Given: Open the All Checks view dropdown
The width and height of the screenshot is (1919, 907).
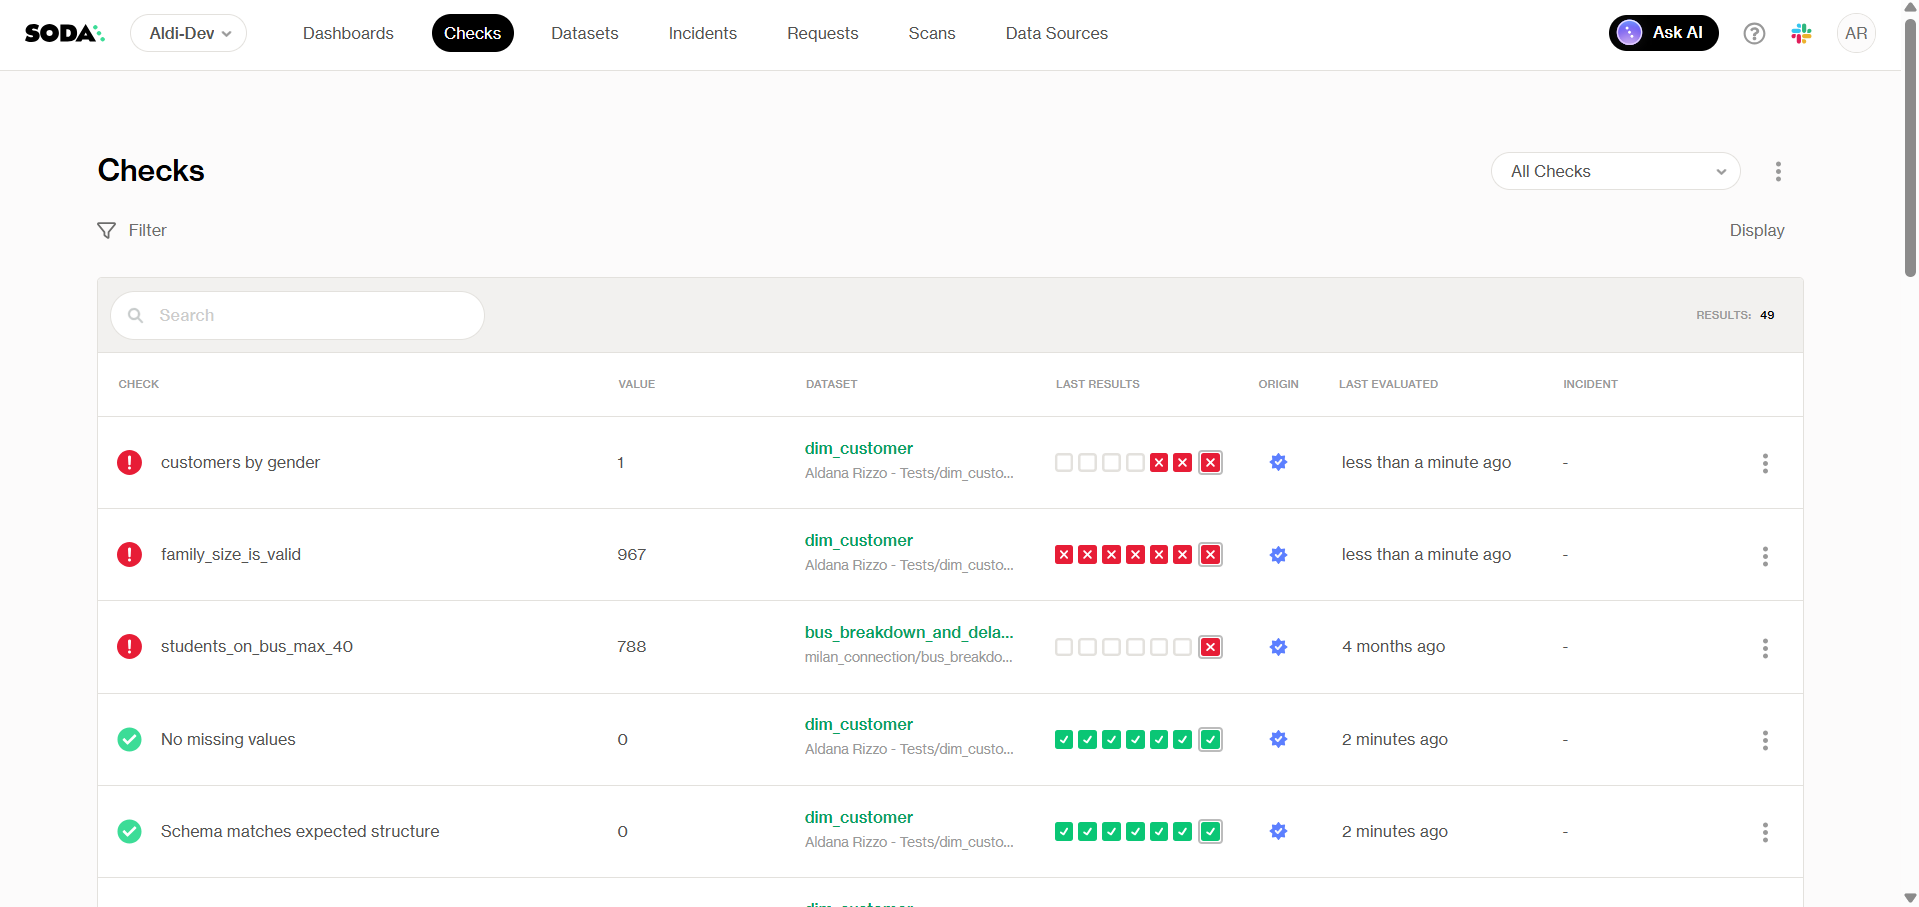Looking at the screenshot, I should (1615, 171).
